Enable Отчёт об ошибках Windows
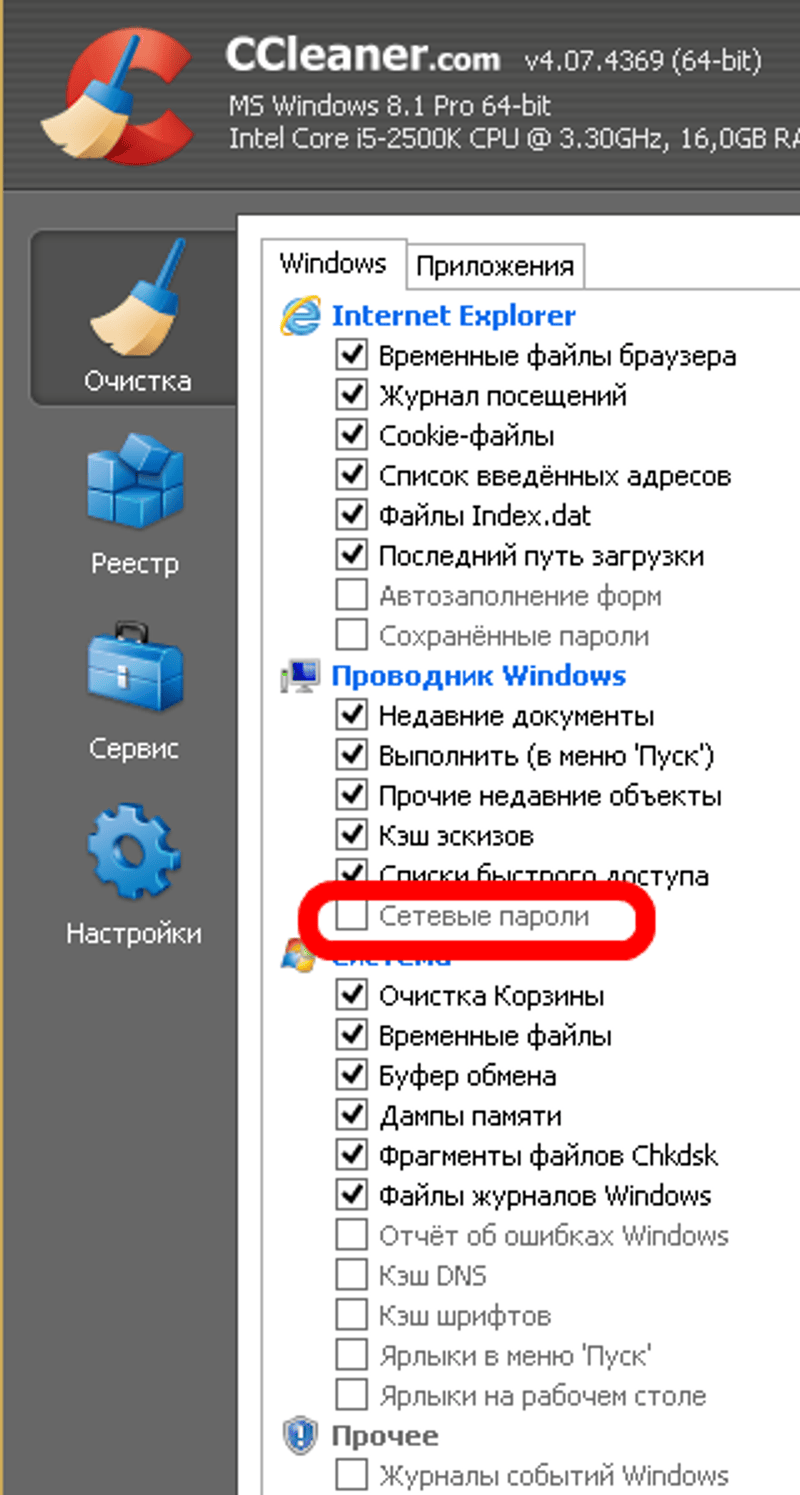The image size is (800, 1495). [352, 1236]
